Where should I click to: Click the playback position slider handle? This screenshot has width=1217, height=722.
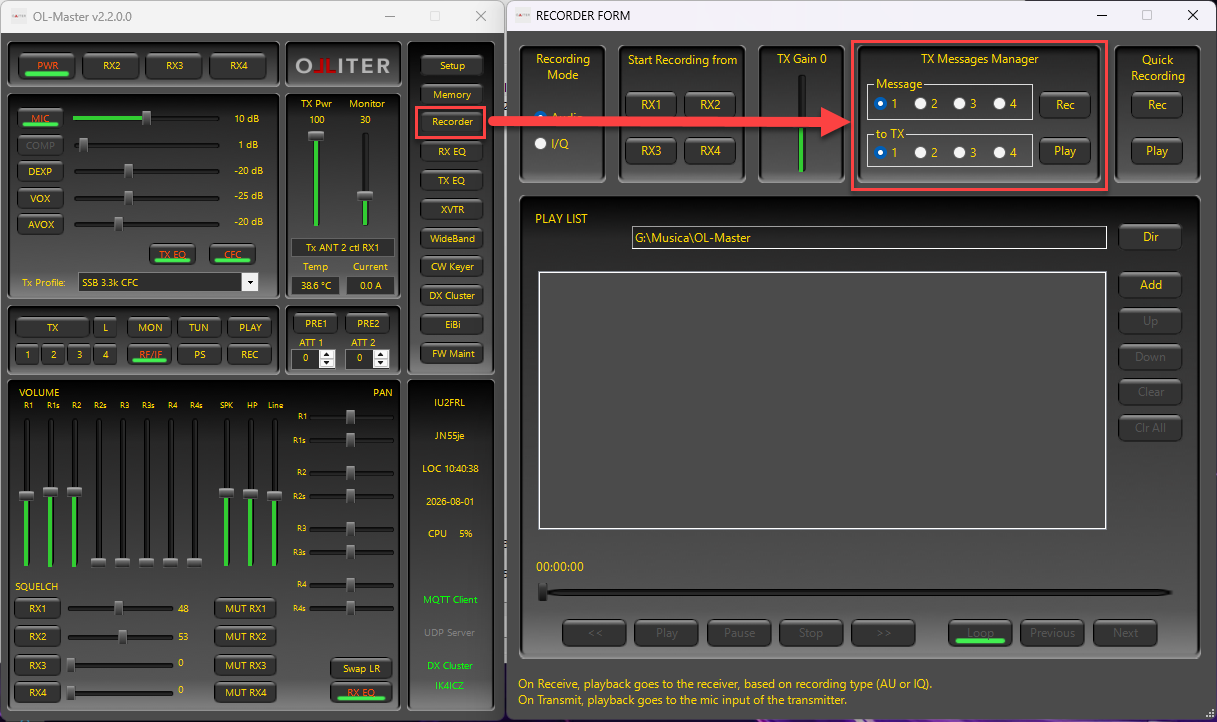click(x=543, y=592)
